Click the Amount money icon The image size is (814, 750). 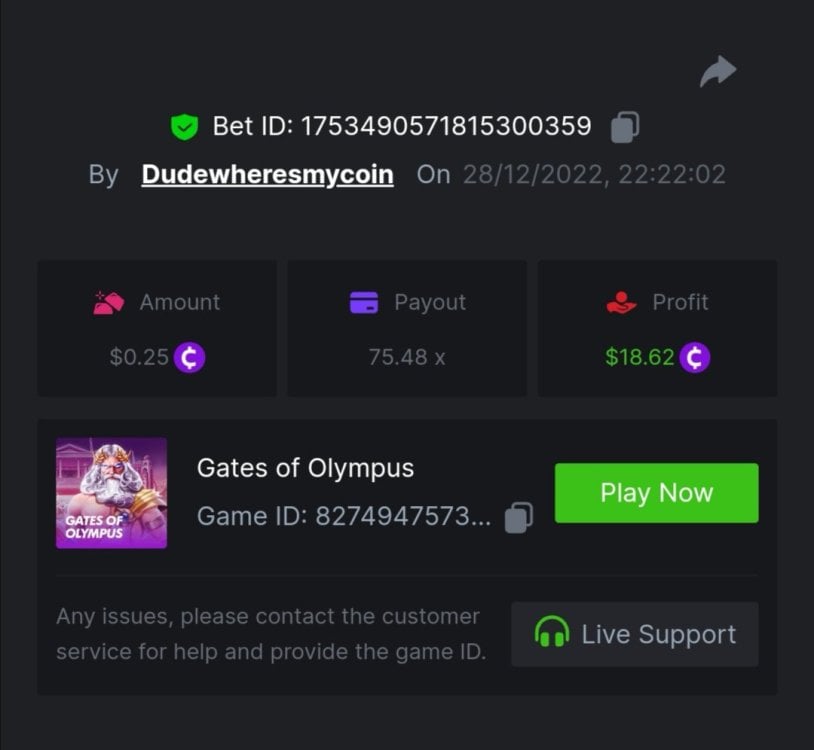click(108, 302)
